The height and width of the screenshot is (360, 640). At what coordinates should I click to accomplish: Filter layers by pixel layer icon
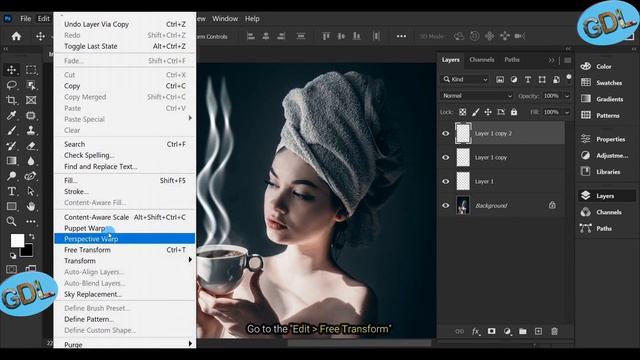500,80
